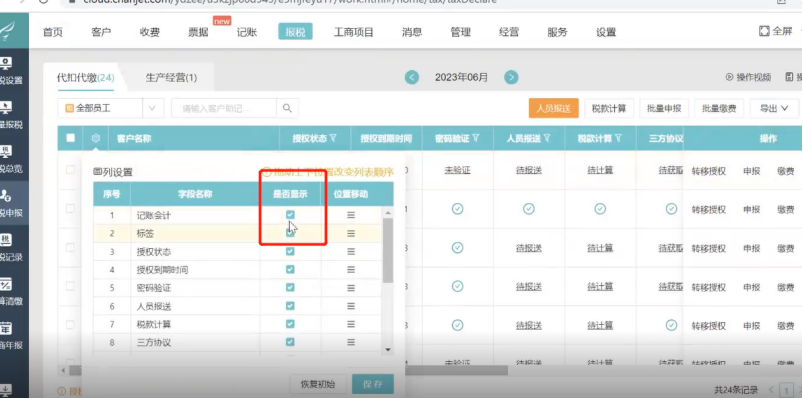Click page number 1 in pagination
The height and width of the screenshot is (399, 803).
point(786,390)
